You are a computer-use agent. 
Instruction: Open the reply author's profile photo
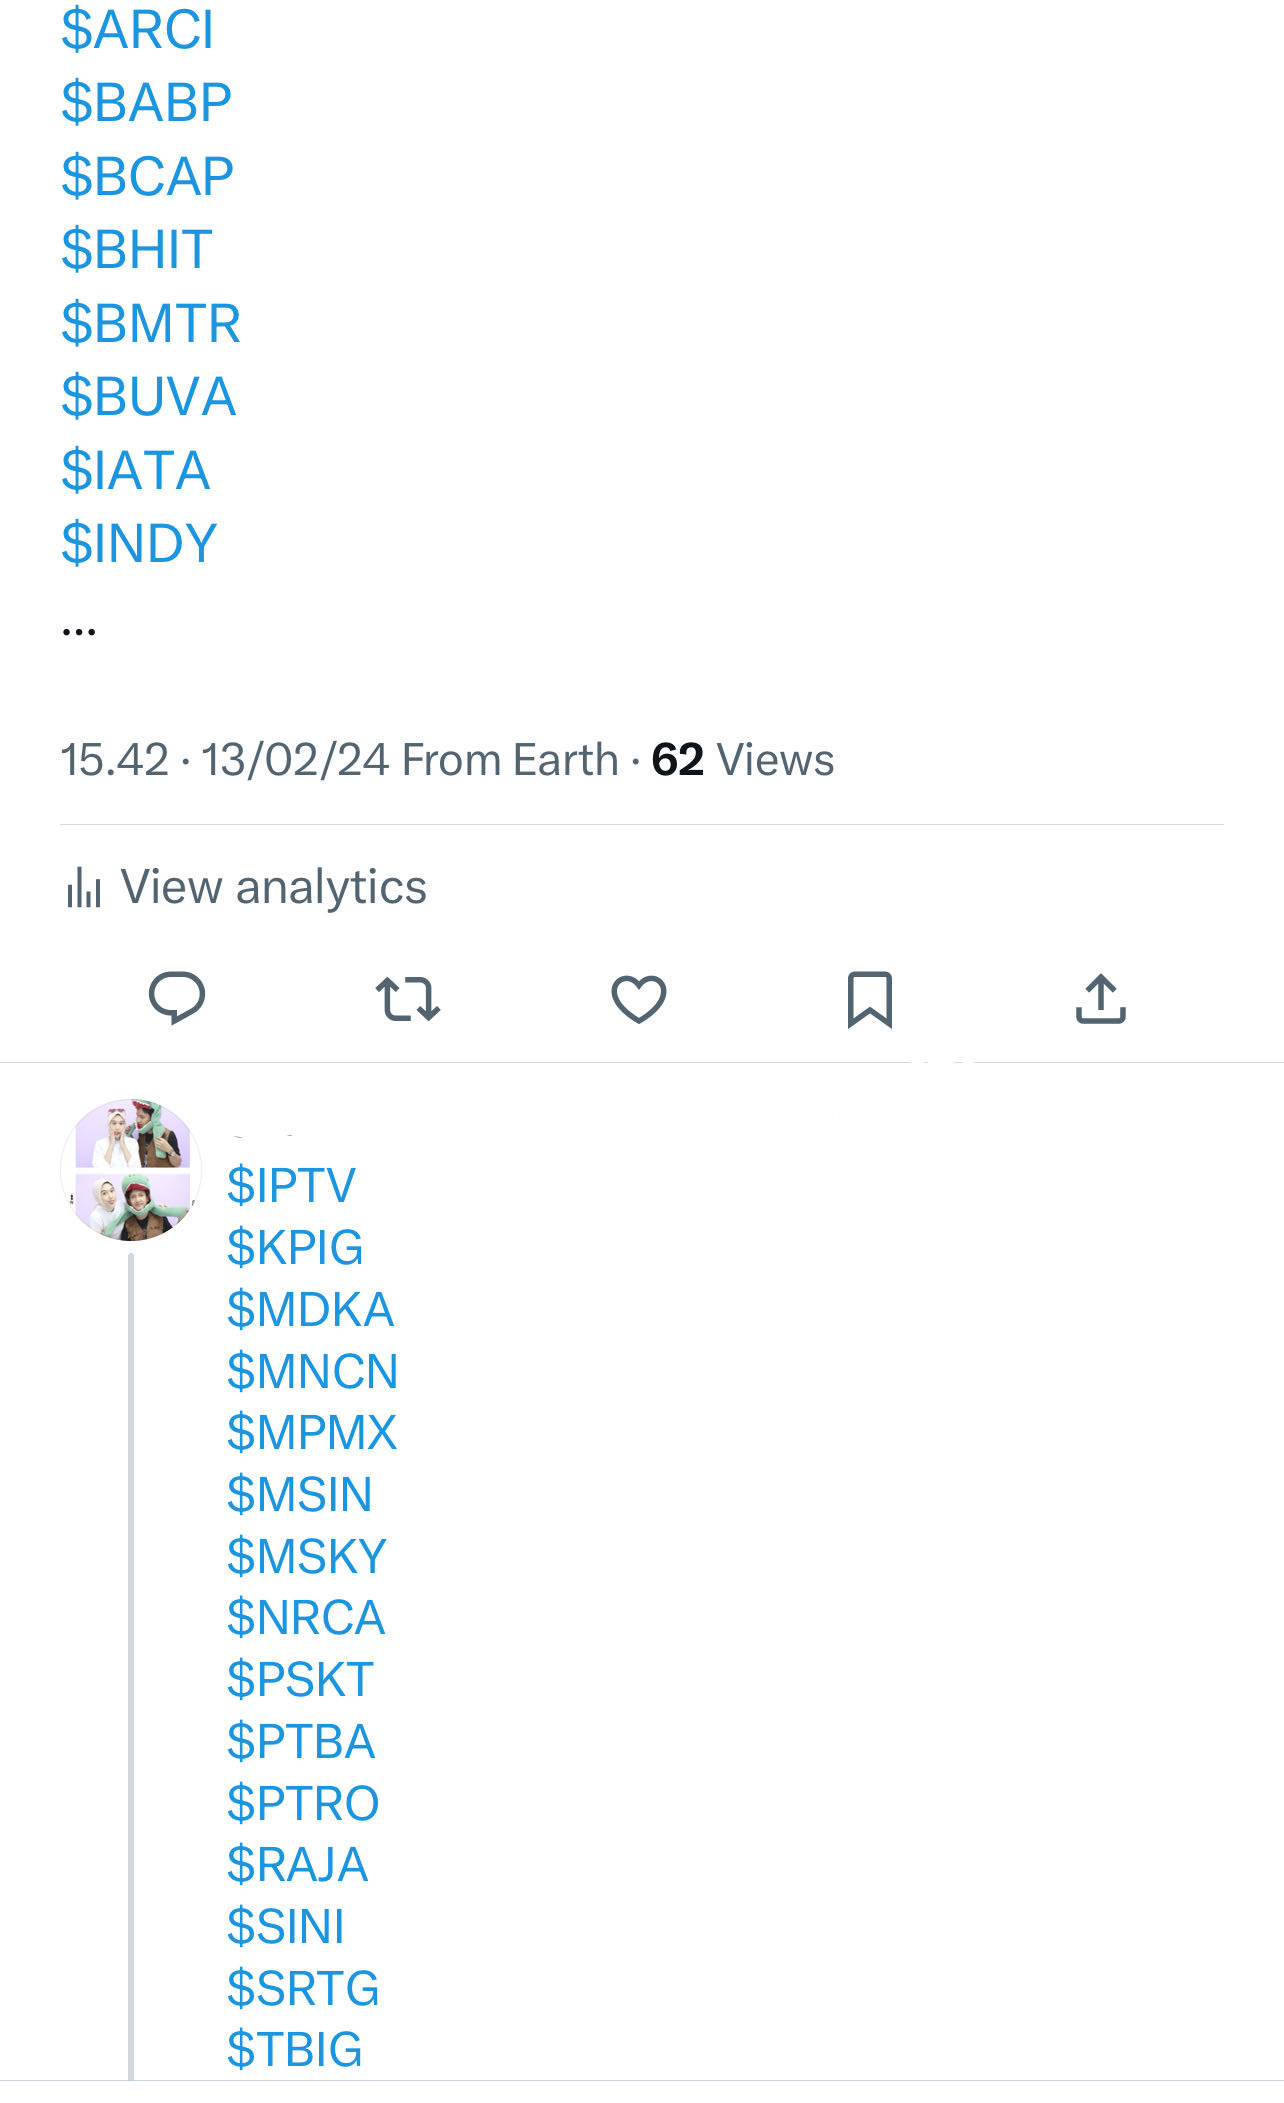click(131, 1170)
